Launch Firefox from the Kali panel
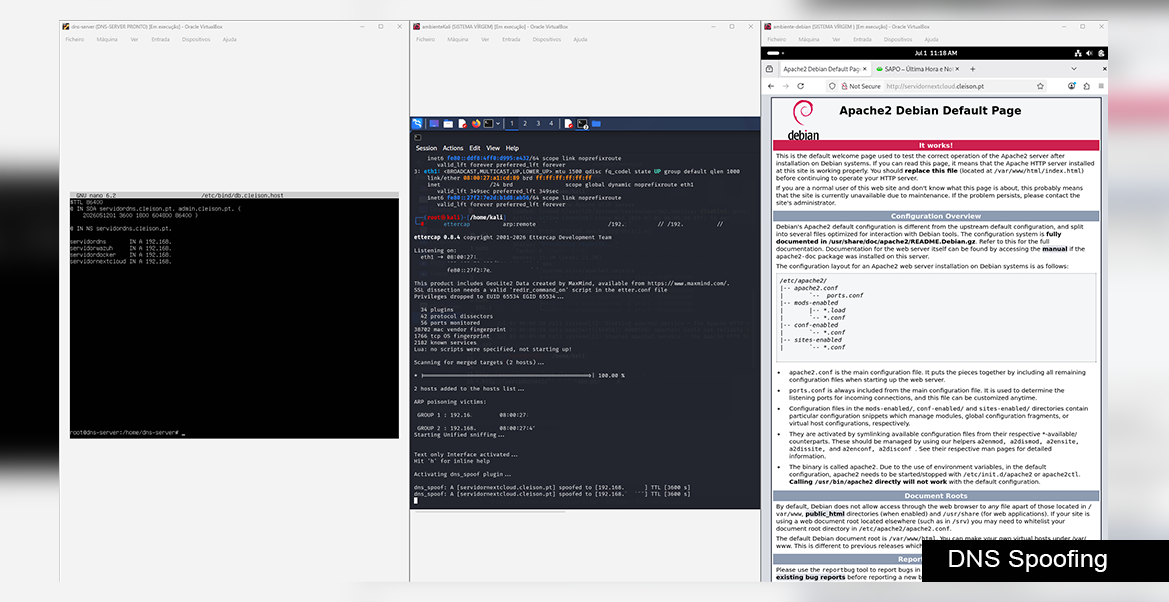Image resolution: width=1169 pixels, height=602 pixels. [x=476, y=124]
